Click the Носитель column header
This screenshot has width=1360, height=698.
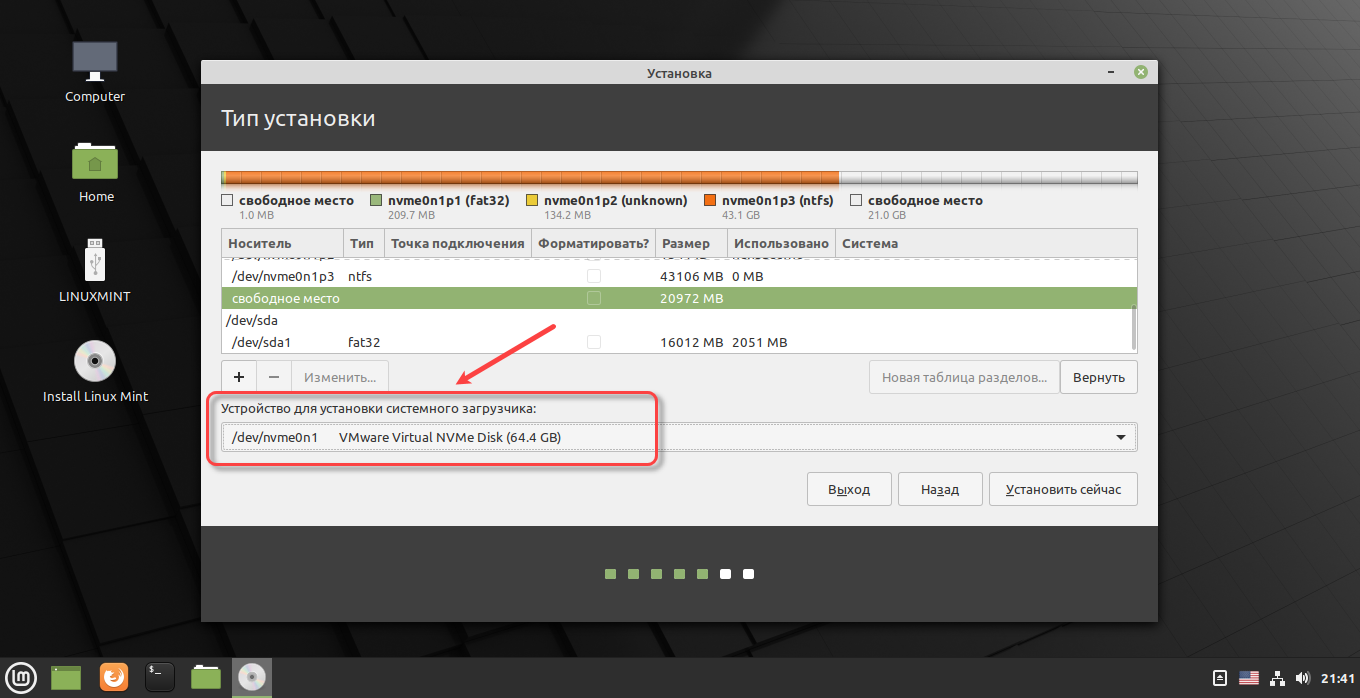[282, 243]
